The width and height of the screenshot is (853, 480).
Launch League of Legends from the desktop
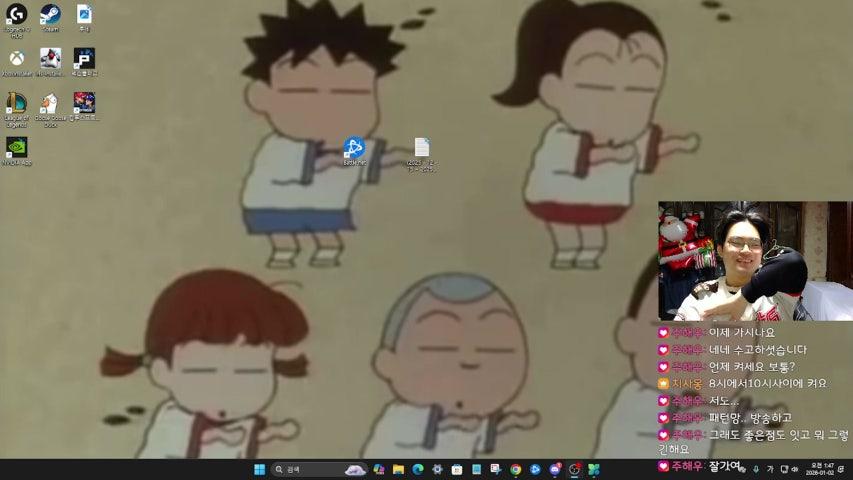click(x=17, y=109)
